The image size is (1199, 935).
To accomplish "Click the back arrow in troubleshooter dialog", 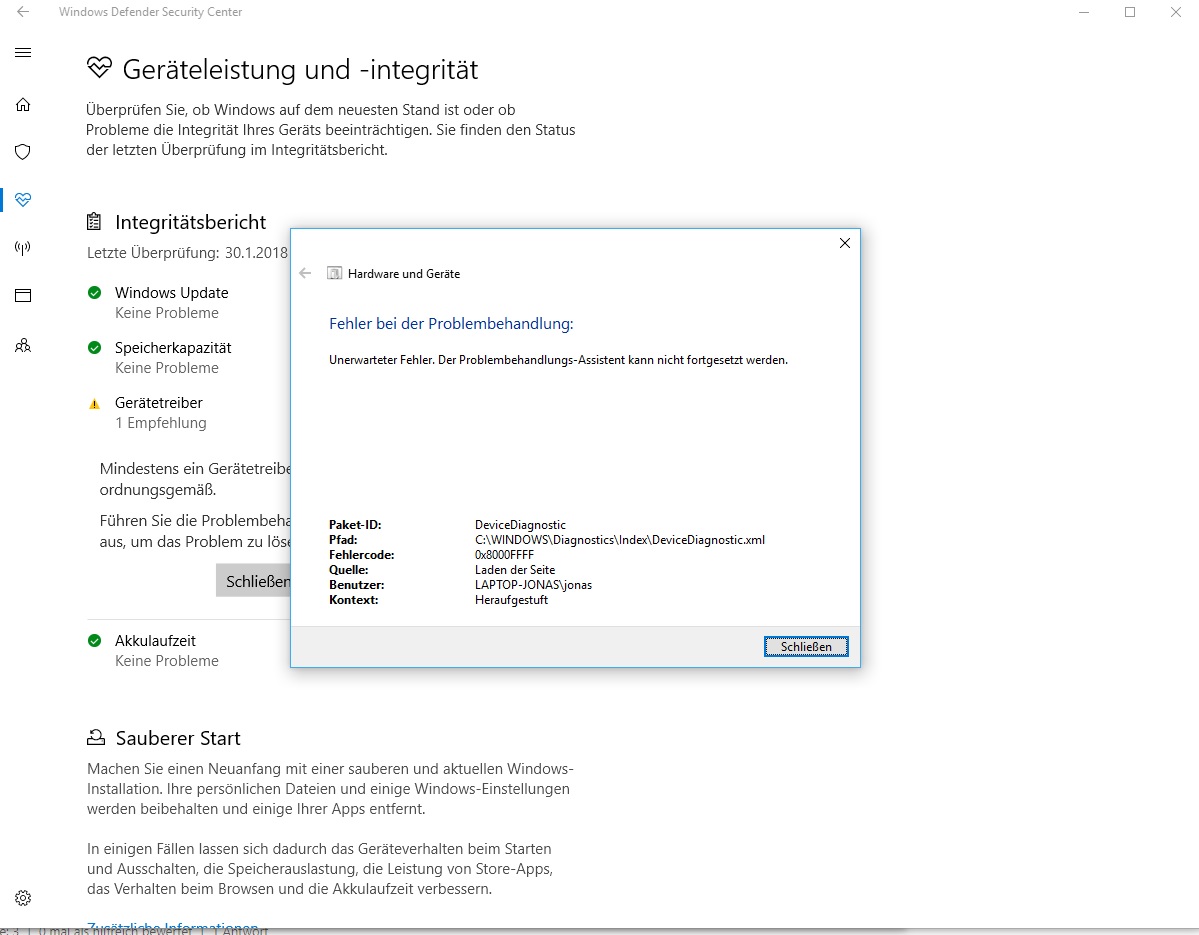I will pyautogui.click(x=305, y=273).
